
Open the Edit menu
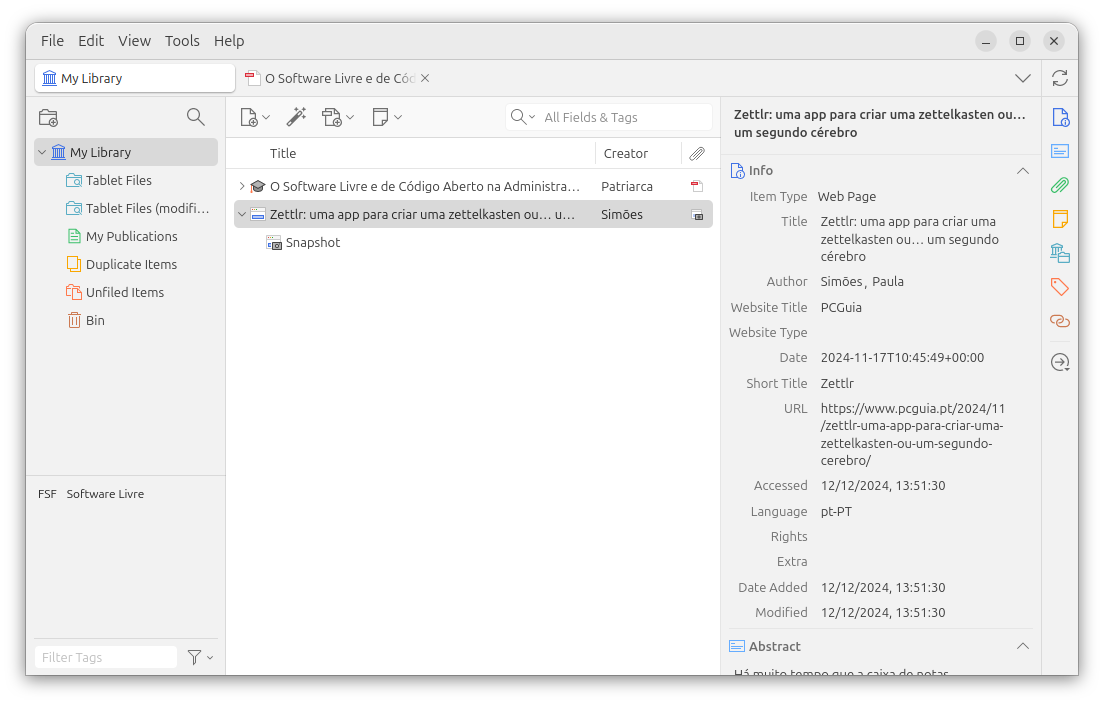pos(91,41)
